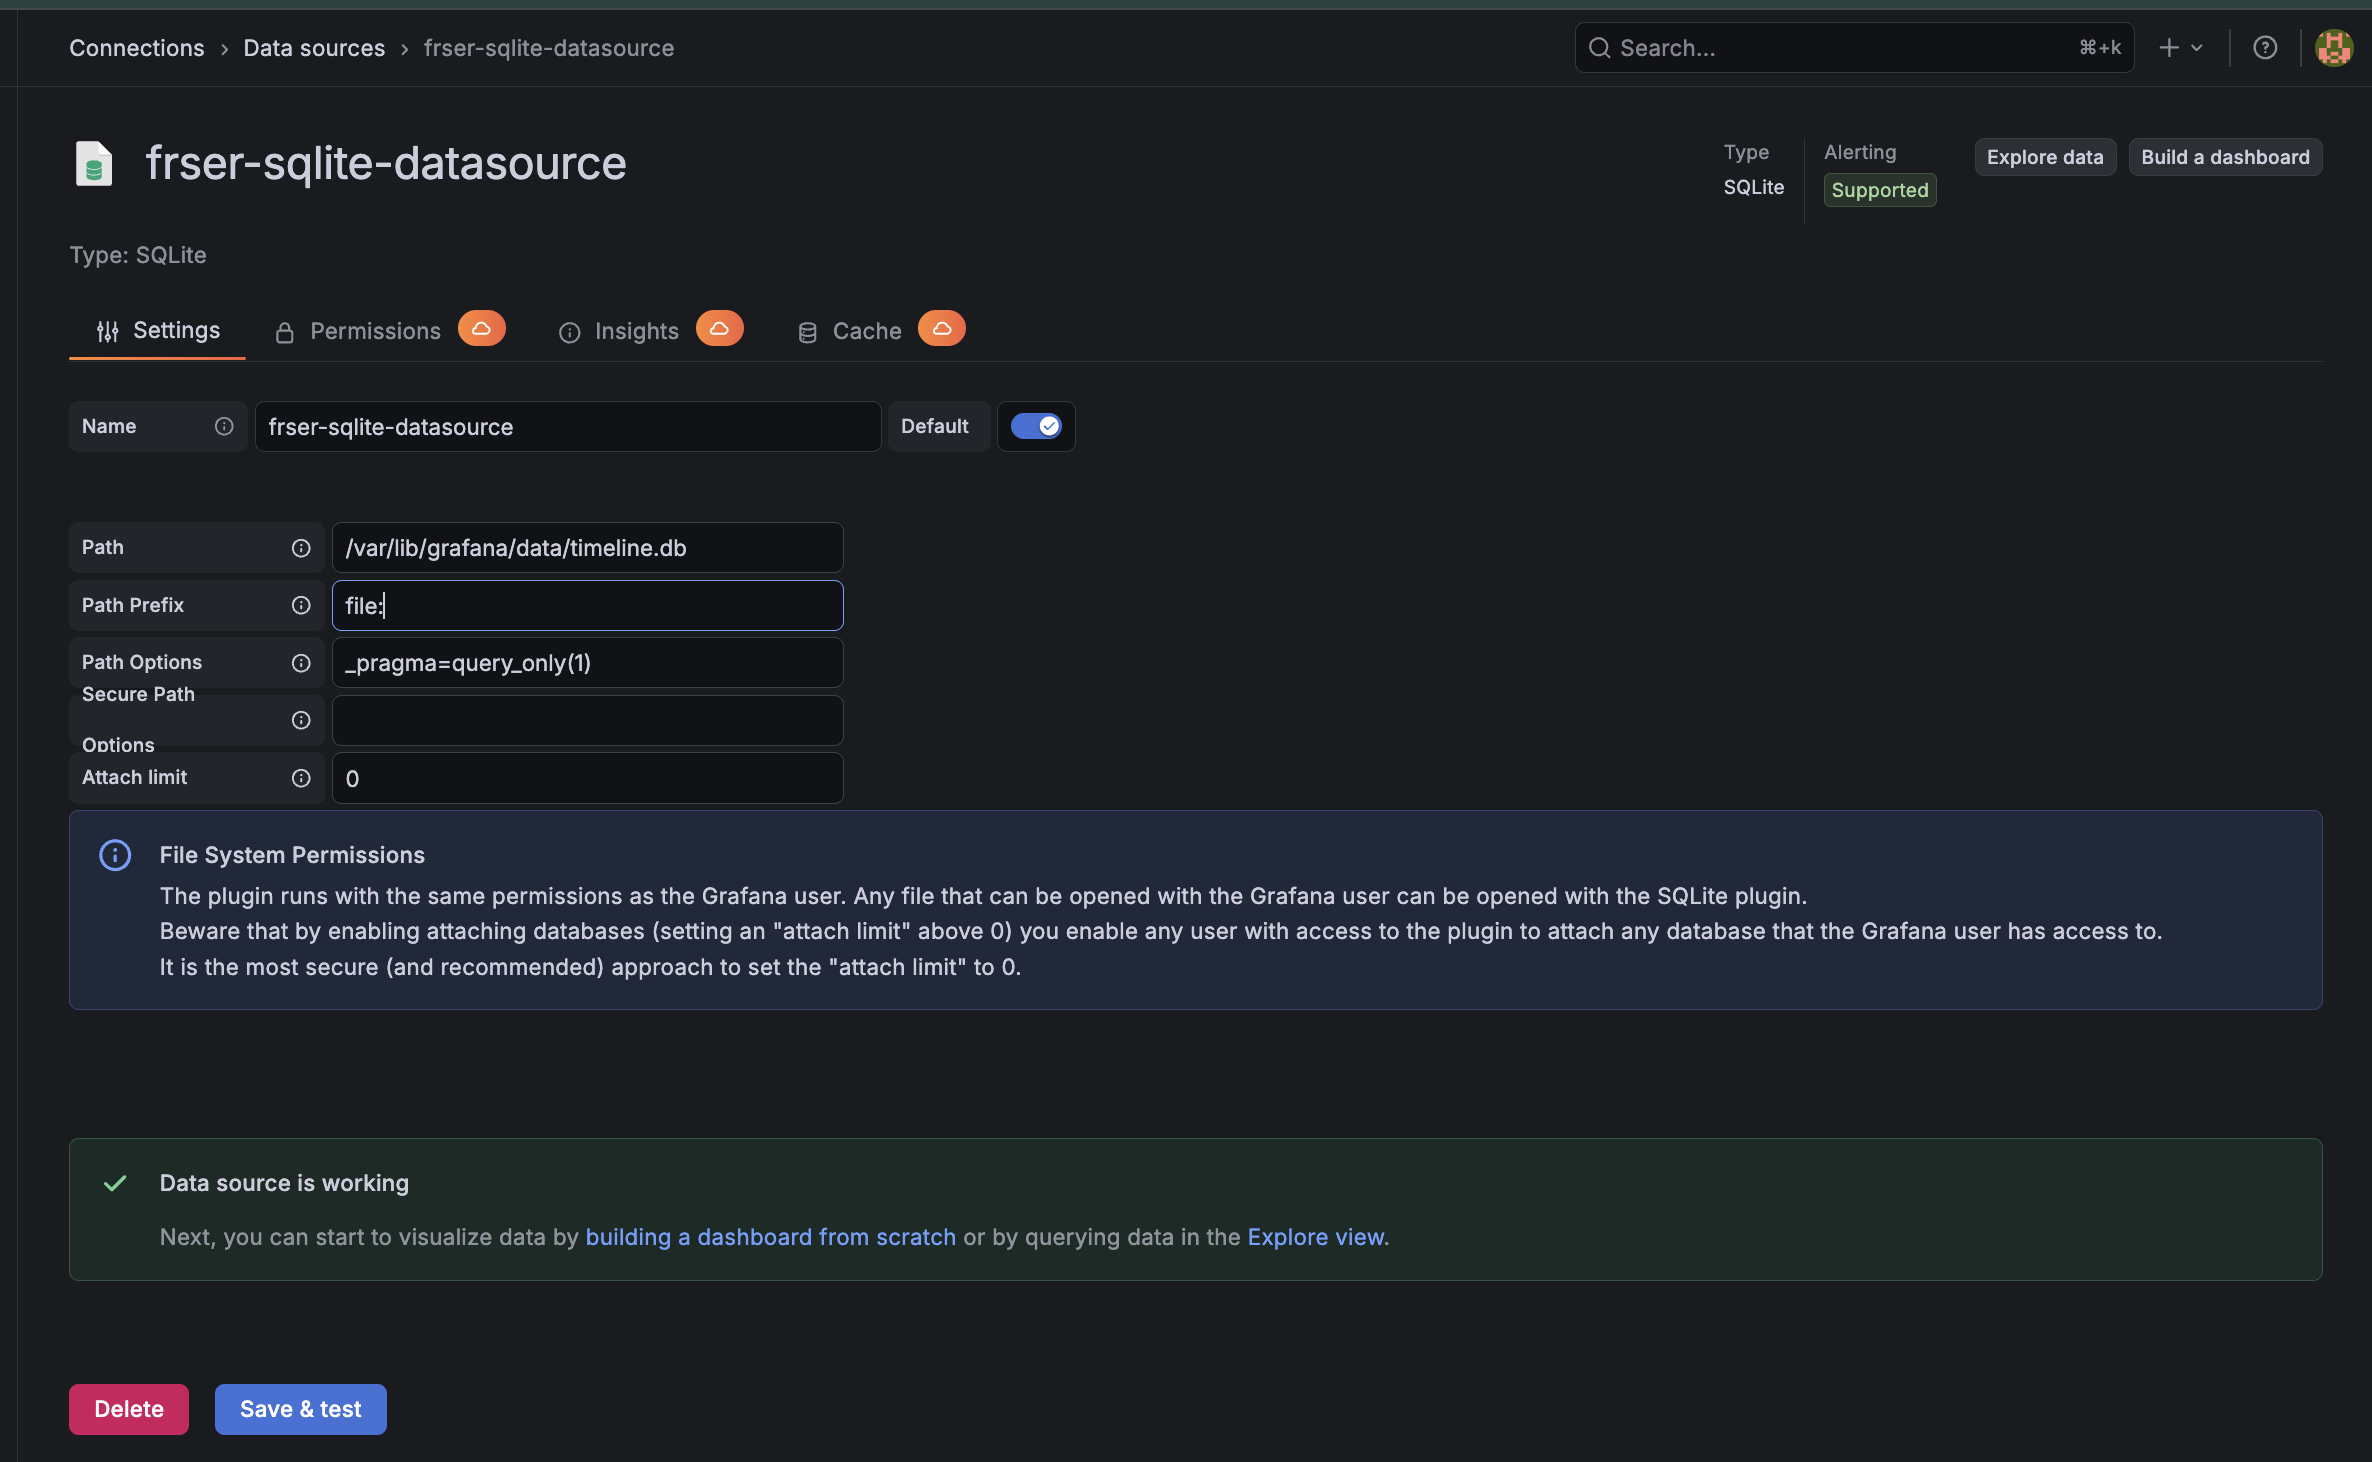Click the Path Prefix input field
2372x1462 pixels.
point(588,606)
